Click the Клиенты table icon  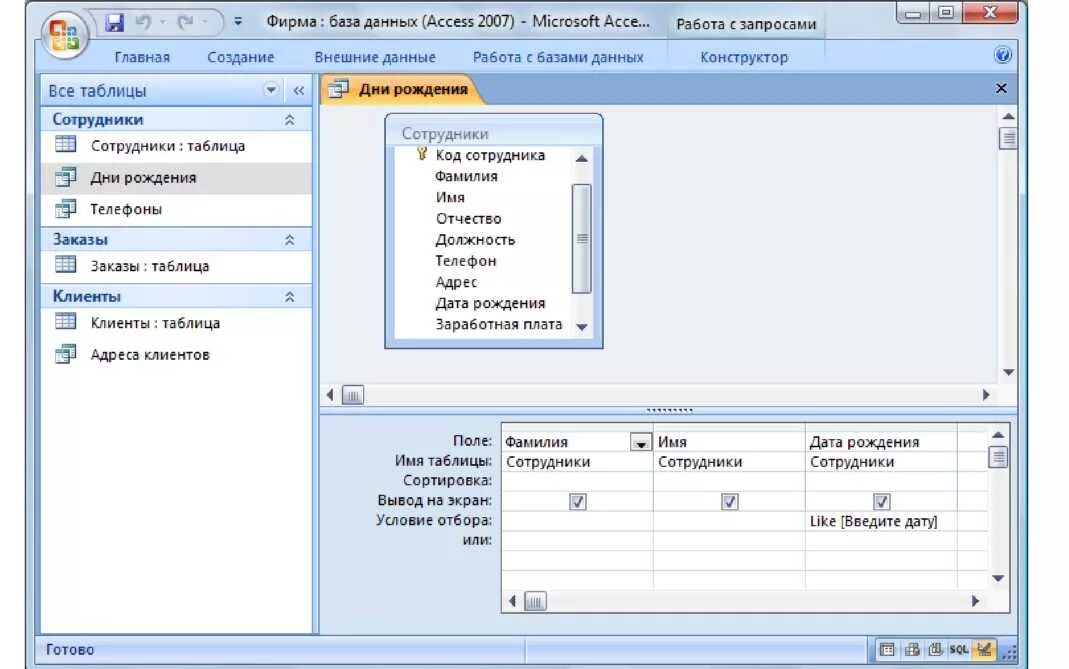tap(65, 321)
